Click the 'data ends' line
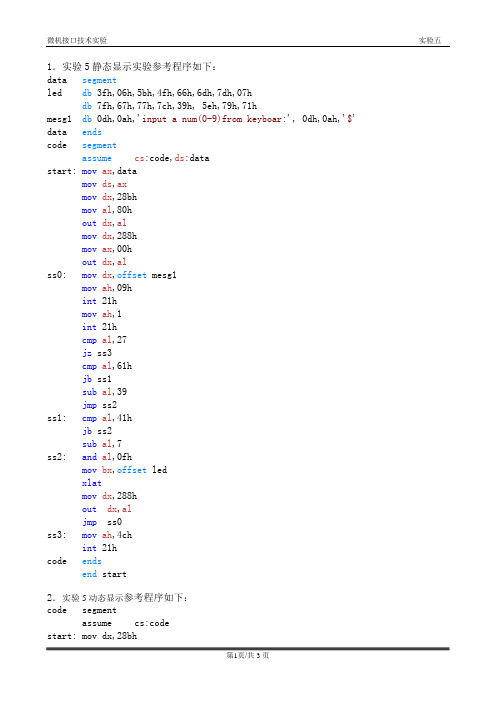The width and height of the screenshot is (496, 702). (74, 132)
